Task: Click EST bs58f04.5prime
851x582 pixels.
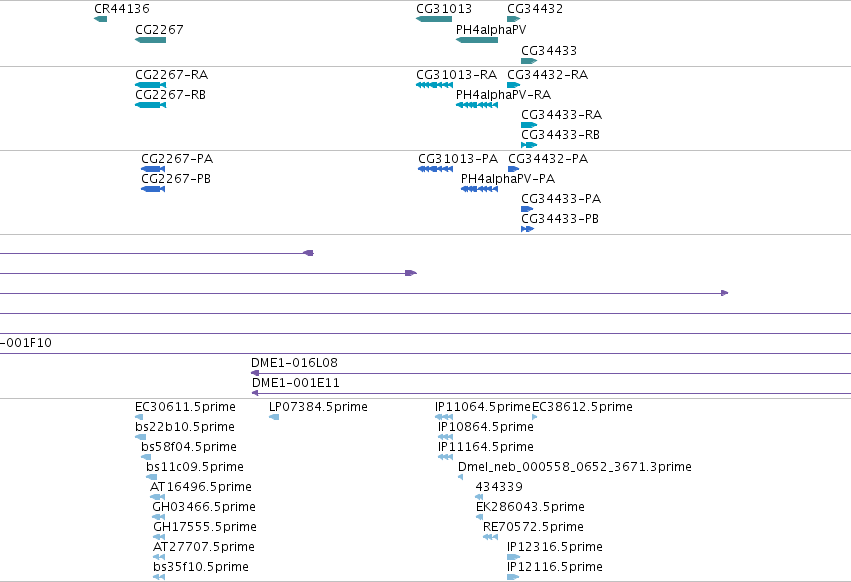Action: [x=189, y=447]
